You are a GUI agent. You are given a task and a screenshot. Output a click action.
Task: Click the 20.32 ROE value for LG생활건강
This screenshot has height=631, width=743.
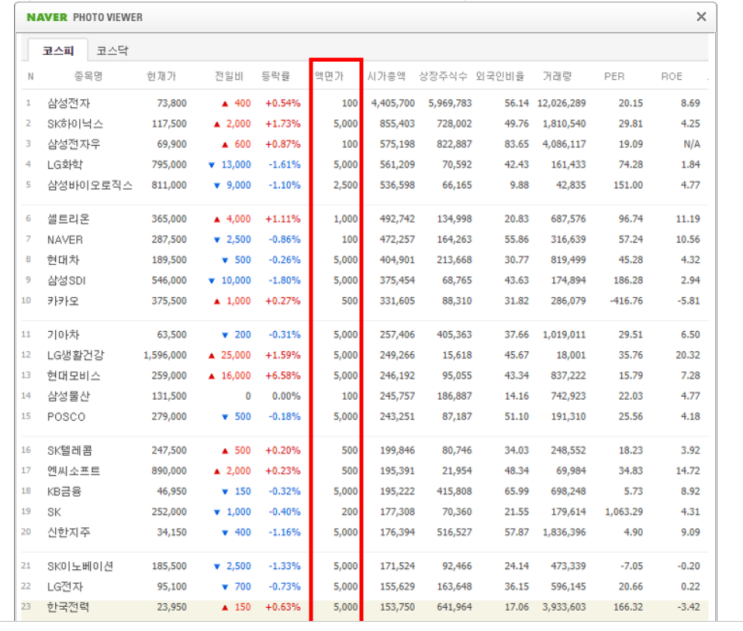point(688,355)
